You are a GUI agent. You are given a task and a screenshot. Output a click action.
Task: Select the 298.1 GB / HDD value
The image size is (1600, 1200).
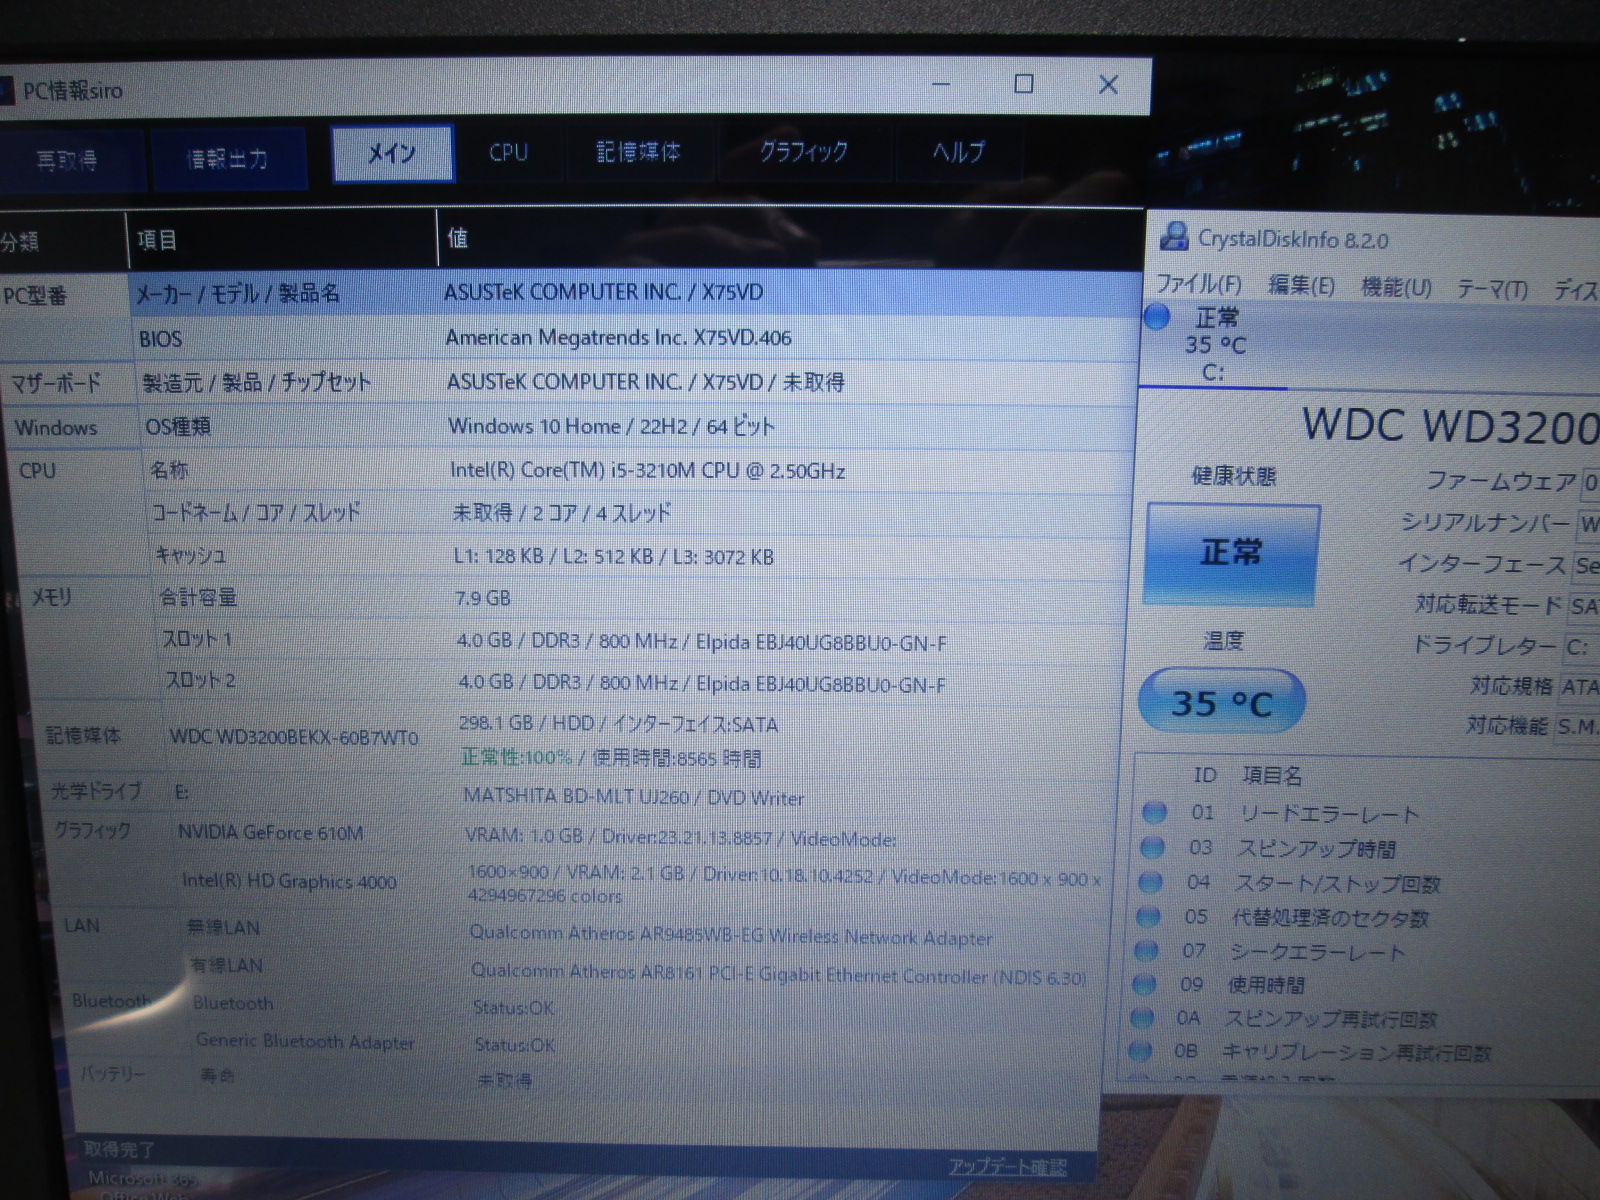618,723
